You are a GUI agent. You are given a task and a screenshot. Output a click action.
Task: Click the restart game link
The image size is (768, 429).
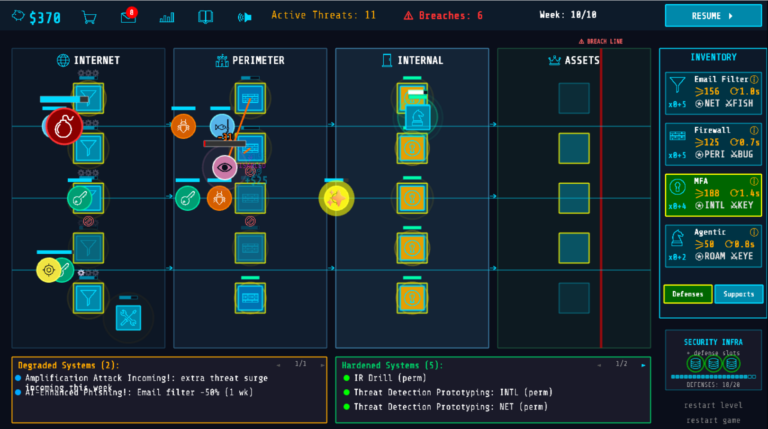(x=713, y=420)
